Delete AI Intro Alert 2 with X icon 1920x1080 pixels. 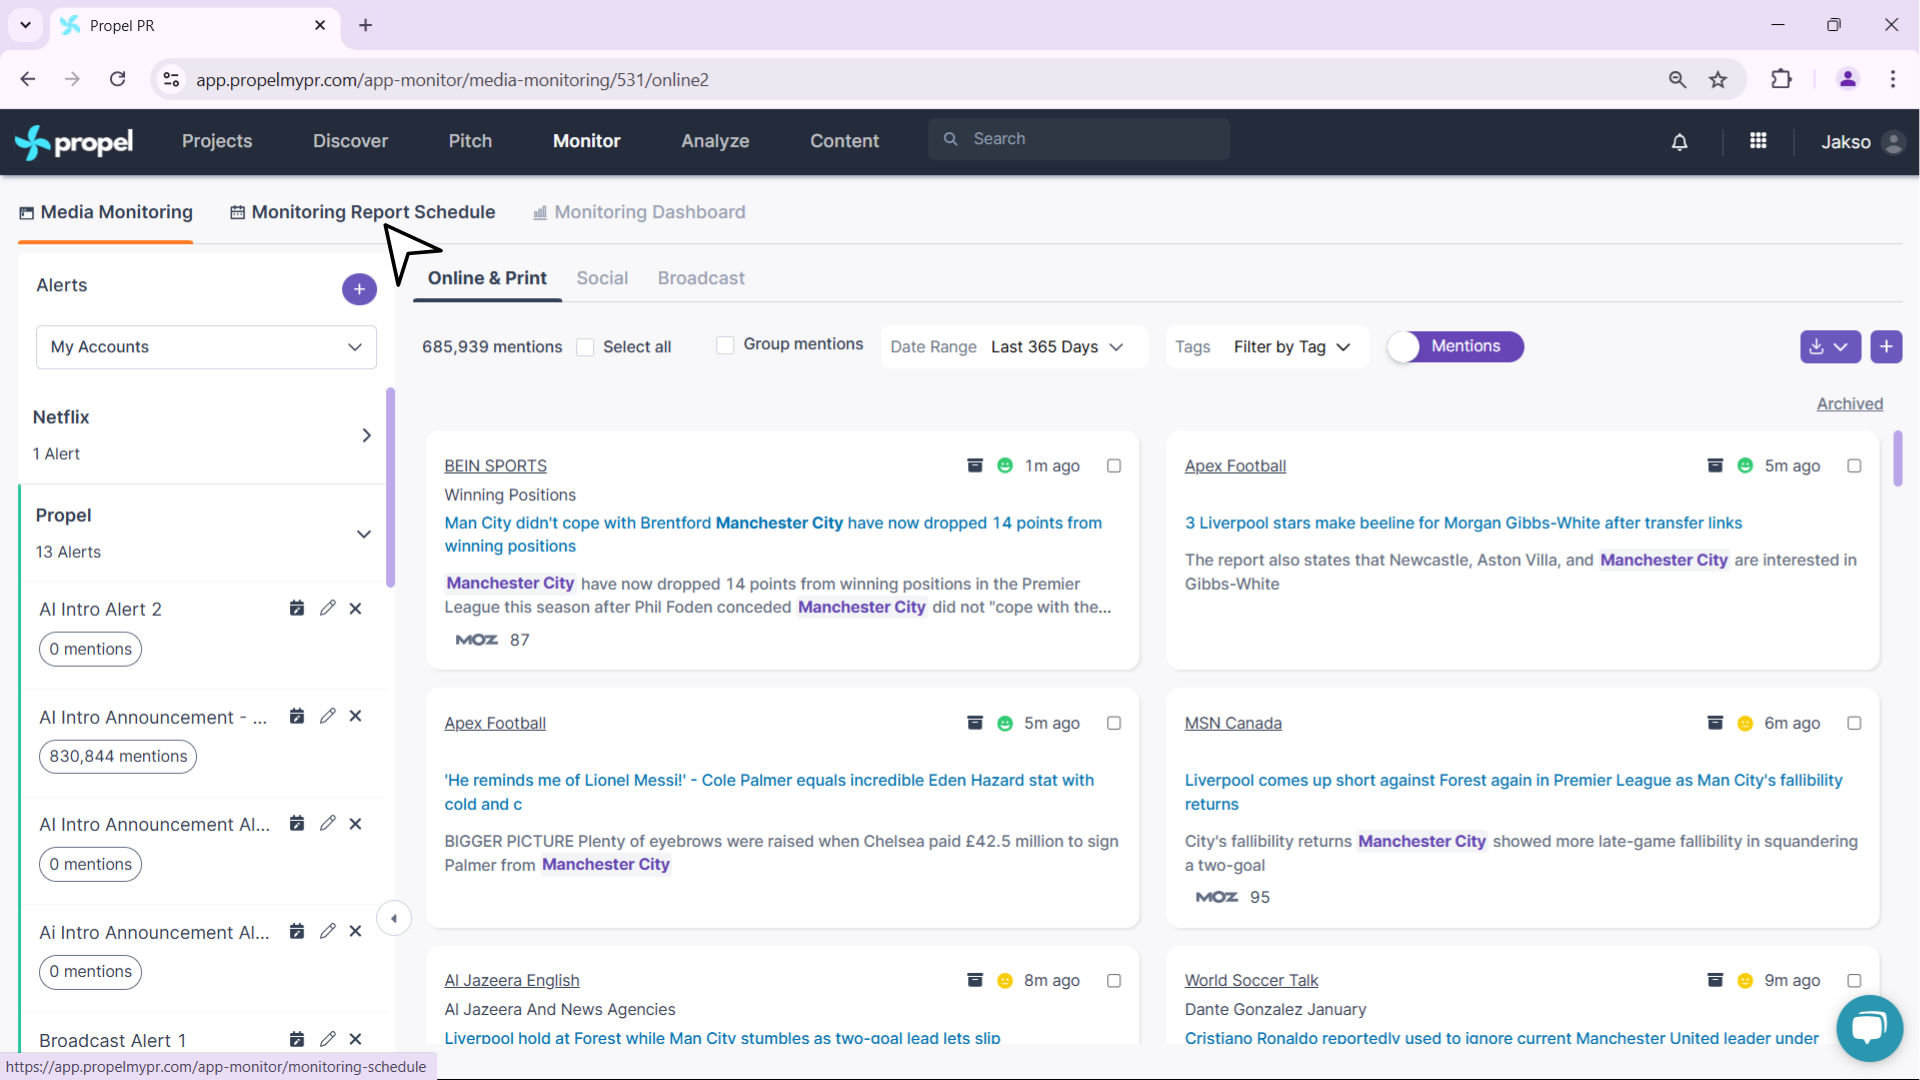355,608
